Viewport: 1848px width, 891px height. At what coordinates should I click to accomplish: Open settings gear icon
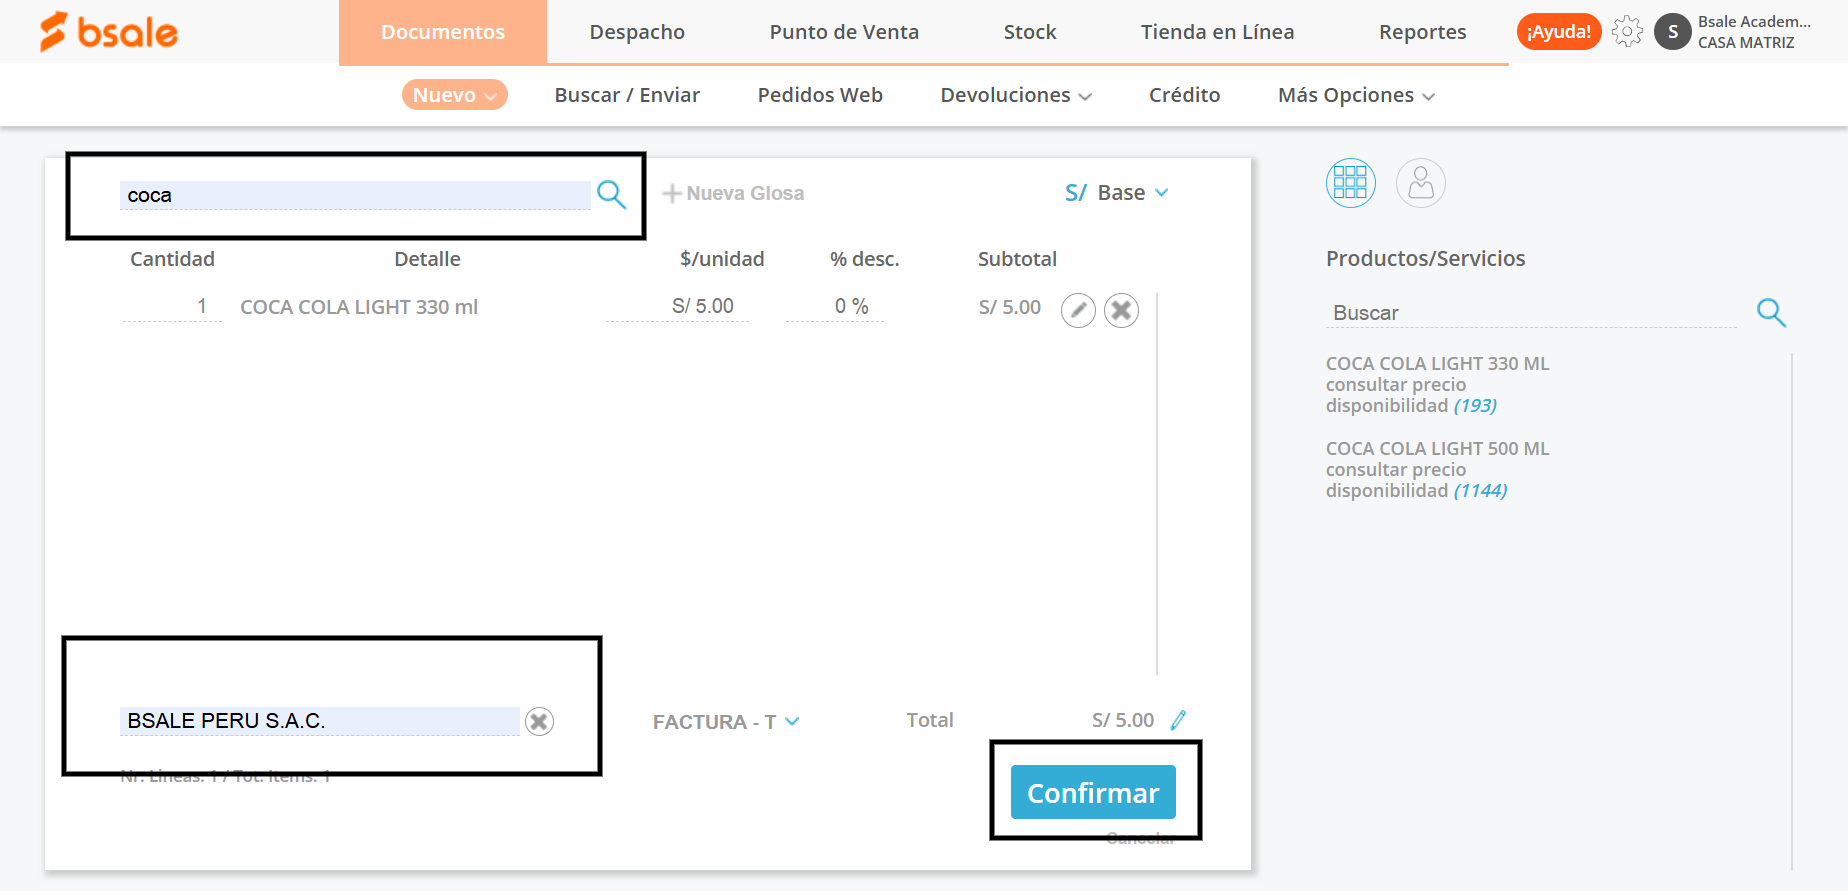coord(1627,32)
